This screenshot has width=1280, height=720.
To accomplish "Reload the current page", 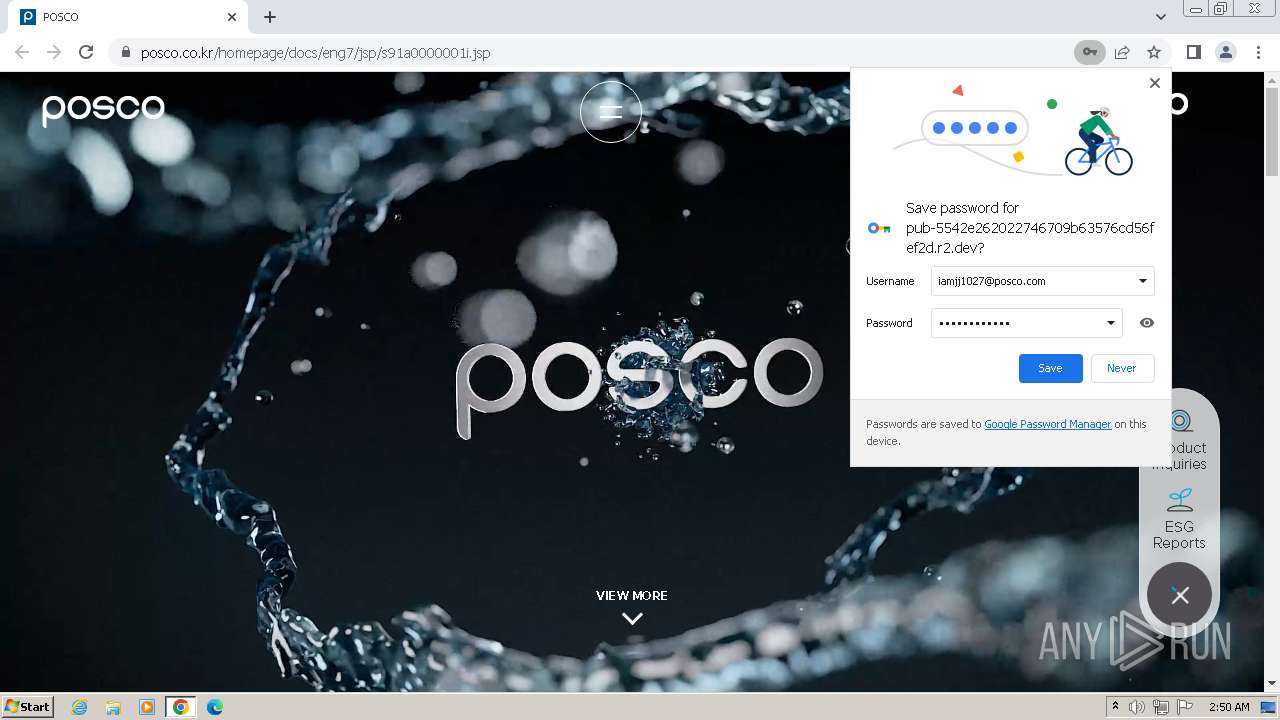I will (x=86, y=52).
